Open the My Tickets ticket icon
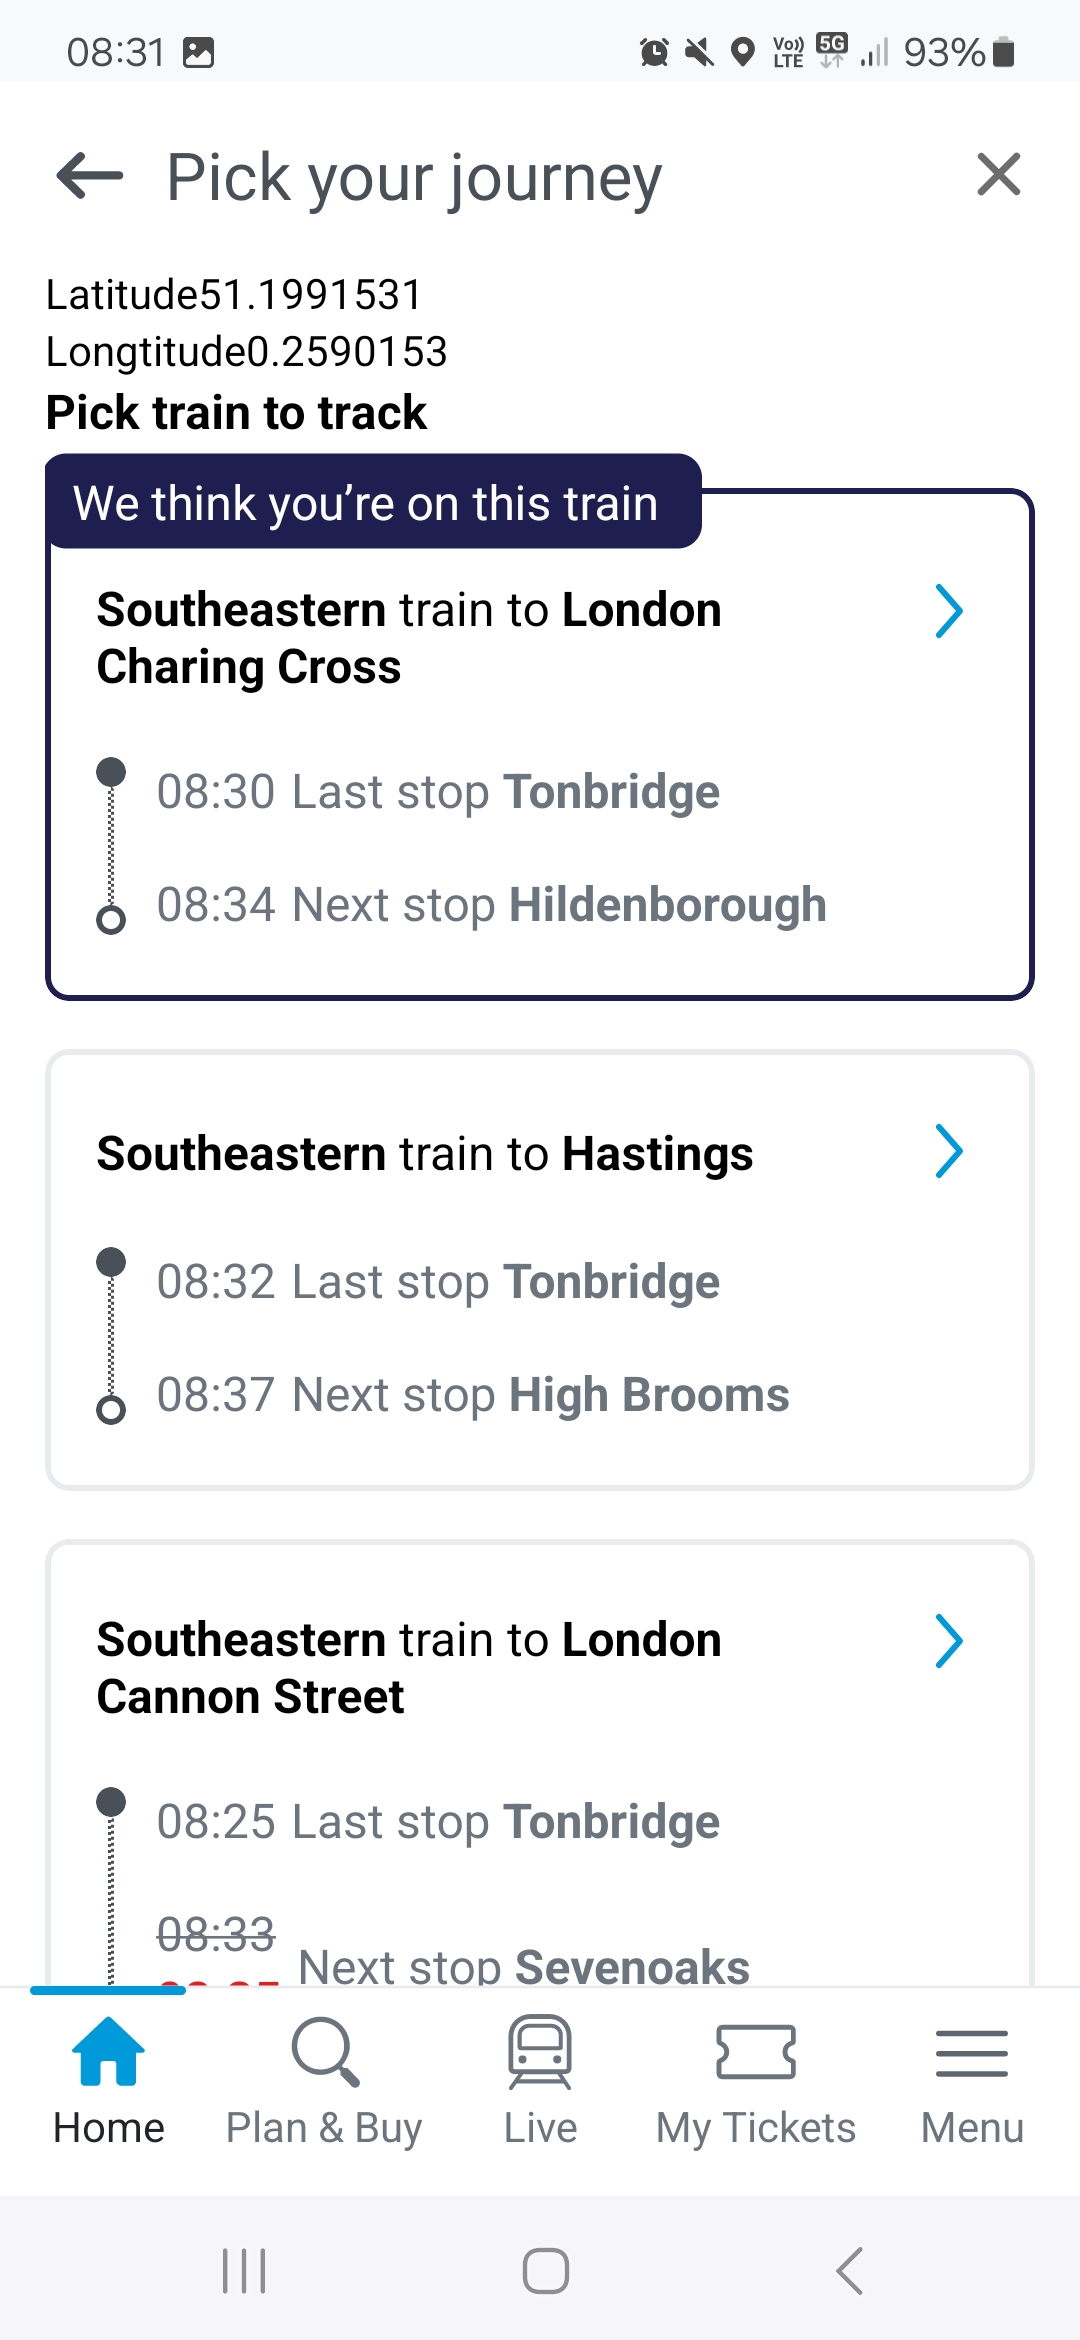Screen dimensions: 1080x2340 tap(756, 2052)
